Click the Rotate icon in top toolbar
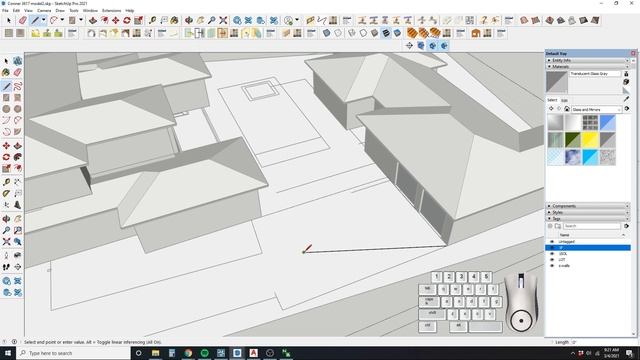This screenshot has height=360, width=640. (x=127, y=20)
